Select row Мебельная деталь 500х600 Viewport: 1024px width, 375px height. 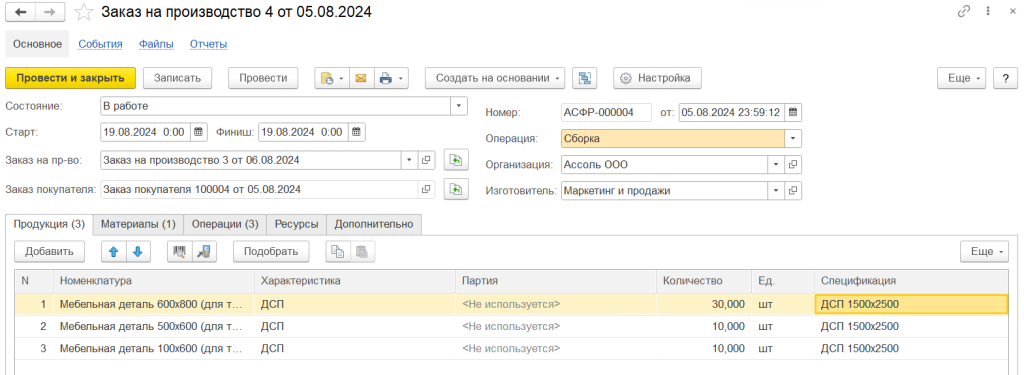click(x=511, y=326)
